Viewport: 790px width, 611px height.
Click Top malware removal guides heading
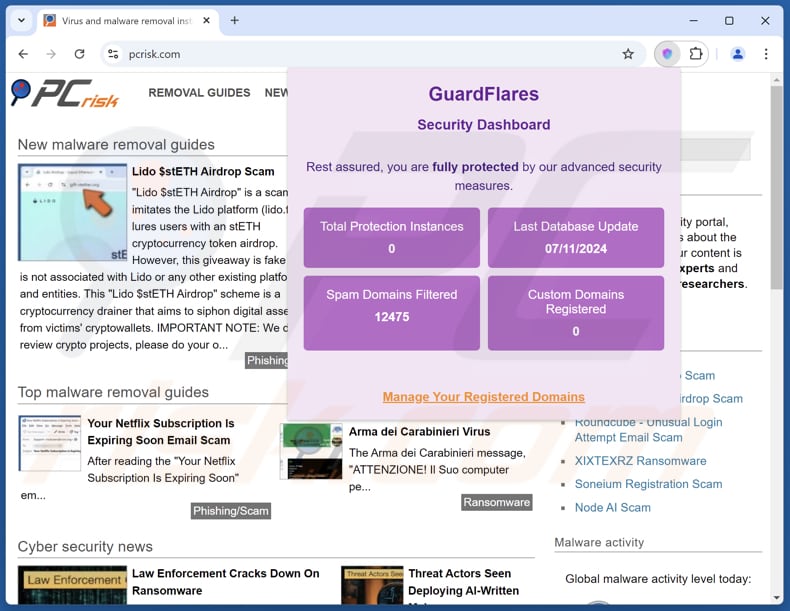[x=113, y=392]
